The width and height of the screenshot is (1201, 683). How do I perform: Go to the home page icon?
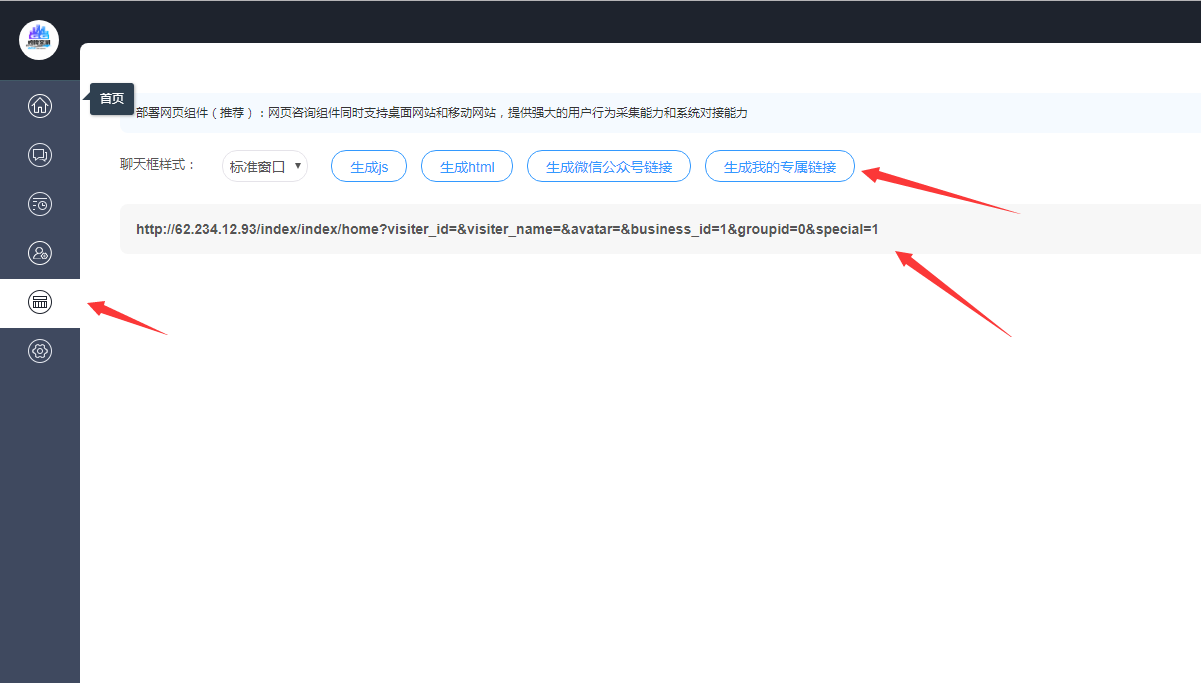[x=40, y=105]
